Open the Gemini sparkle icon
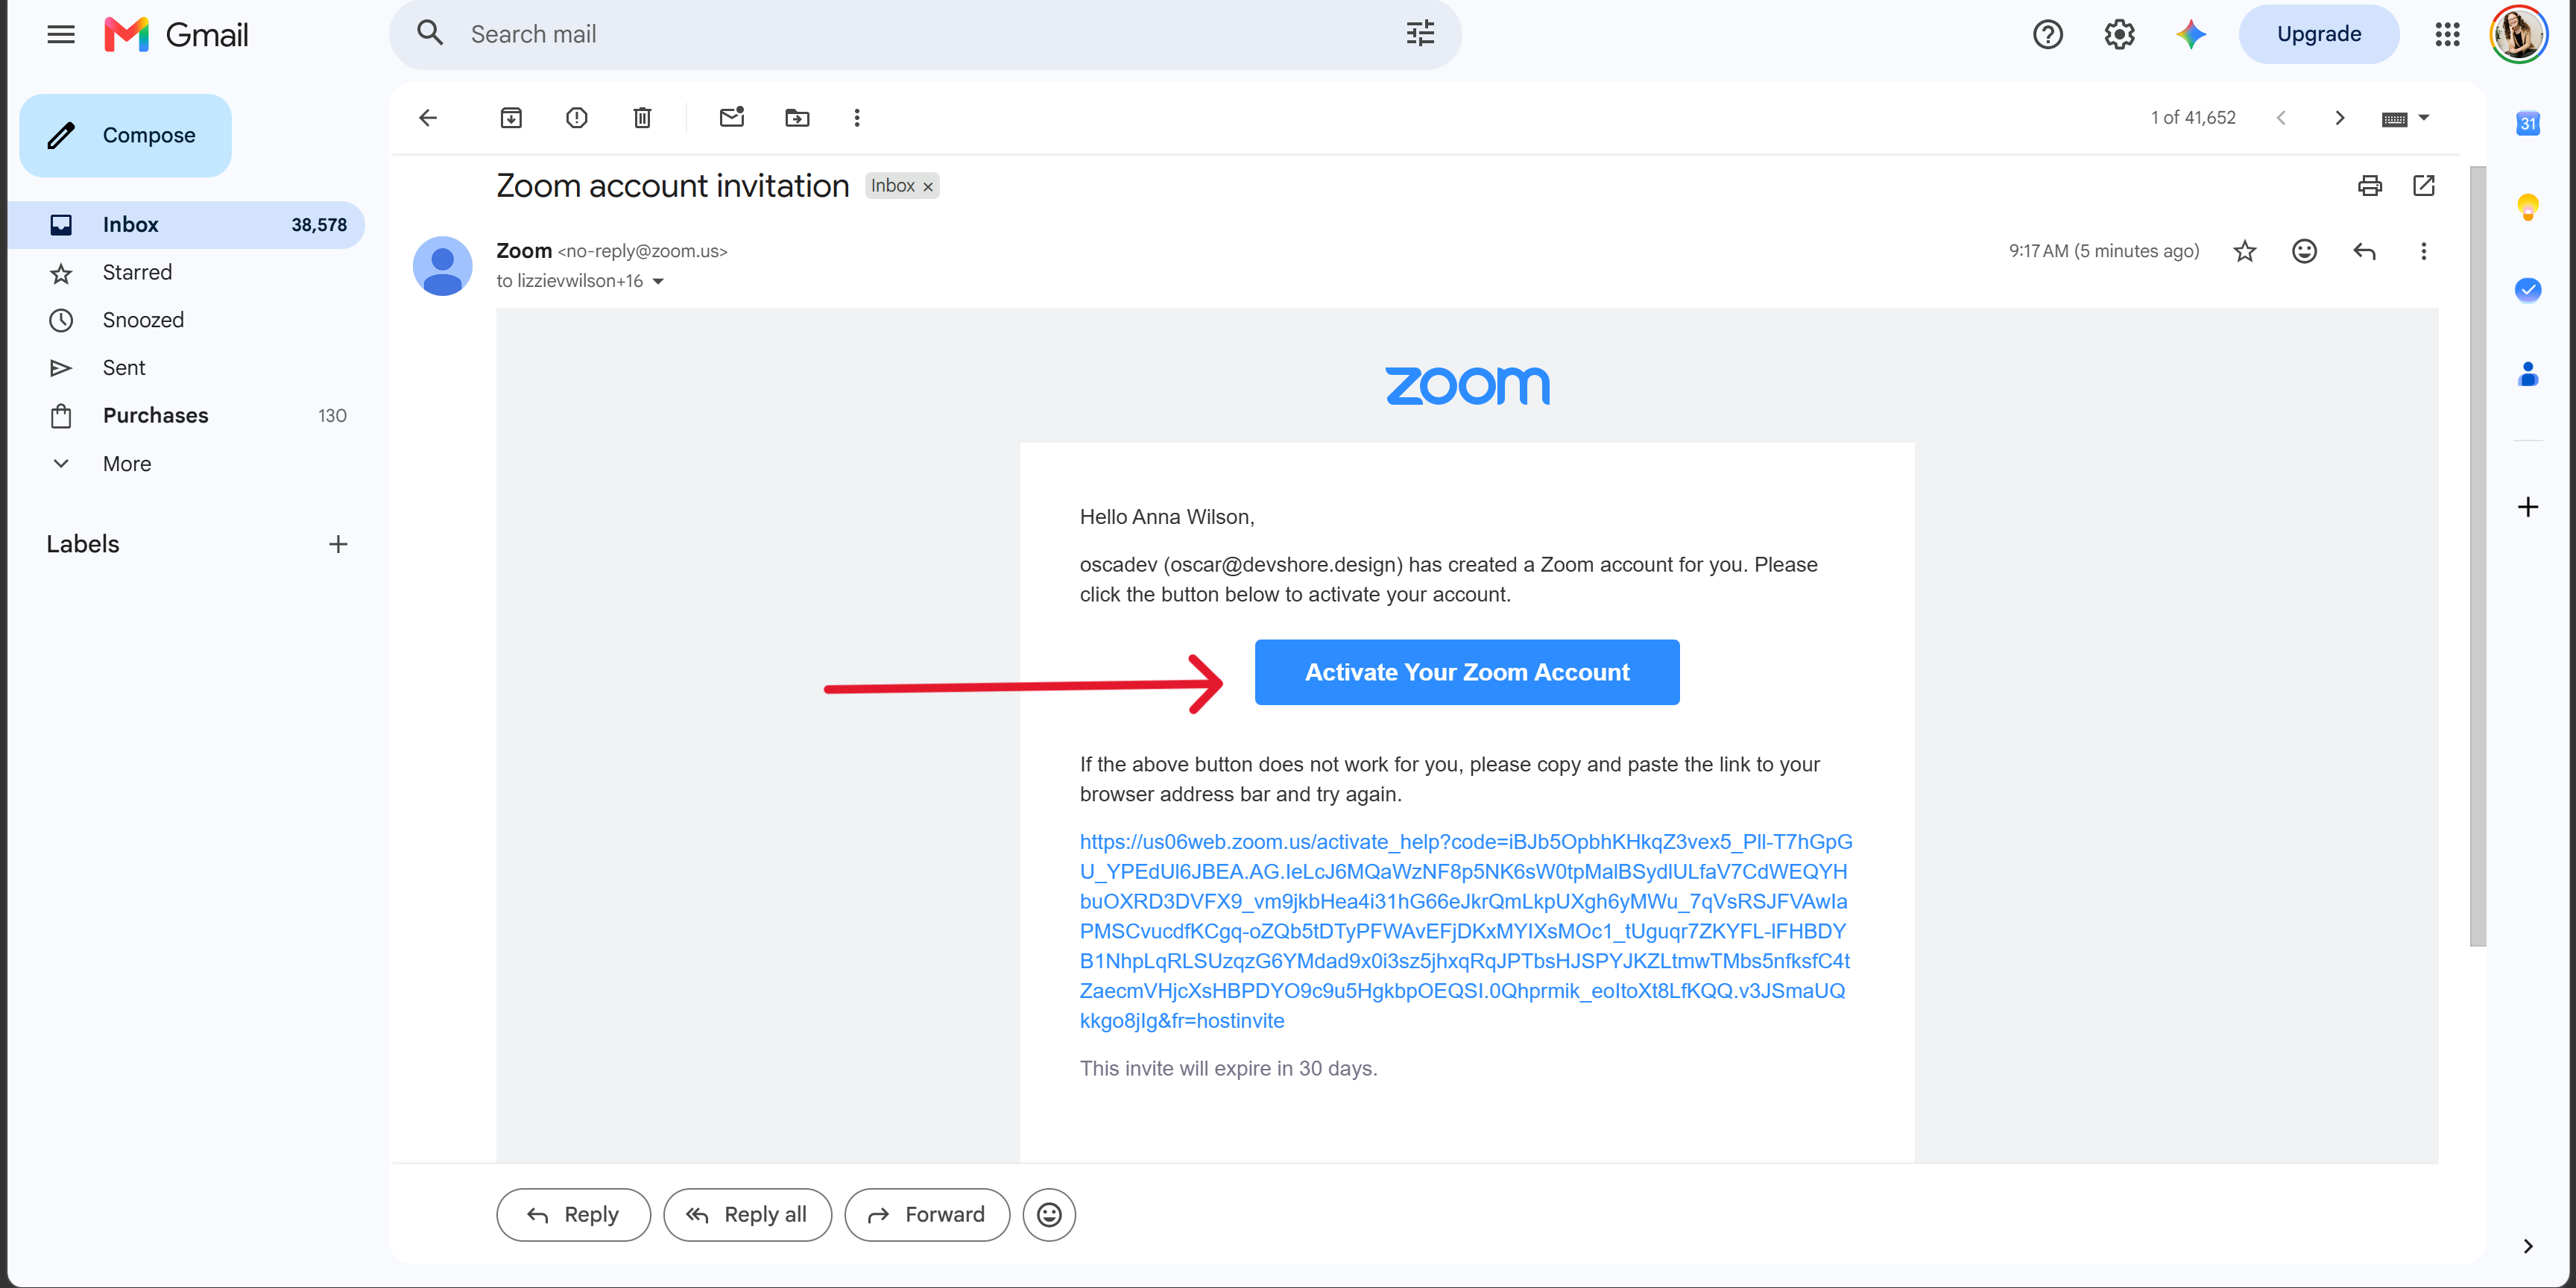The height and width of the screenshot is (1288, 2576). [2190, 34]
